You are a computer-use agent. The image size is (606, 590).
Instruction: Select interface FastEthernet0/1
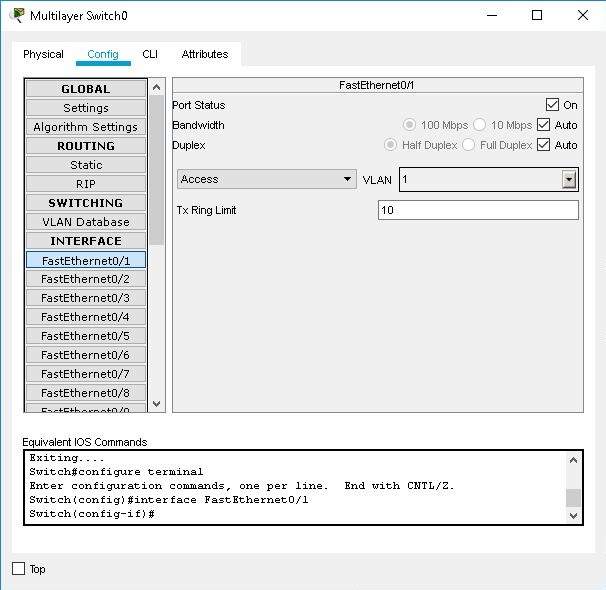click(x=86, y=260)
